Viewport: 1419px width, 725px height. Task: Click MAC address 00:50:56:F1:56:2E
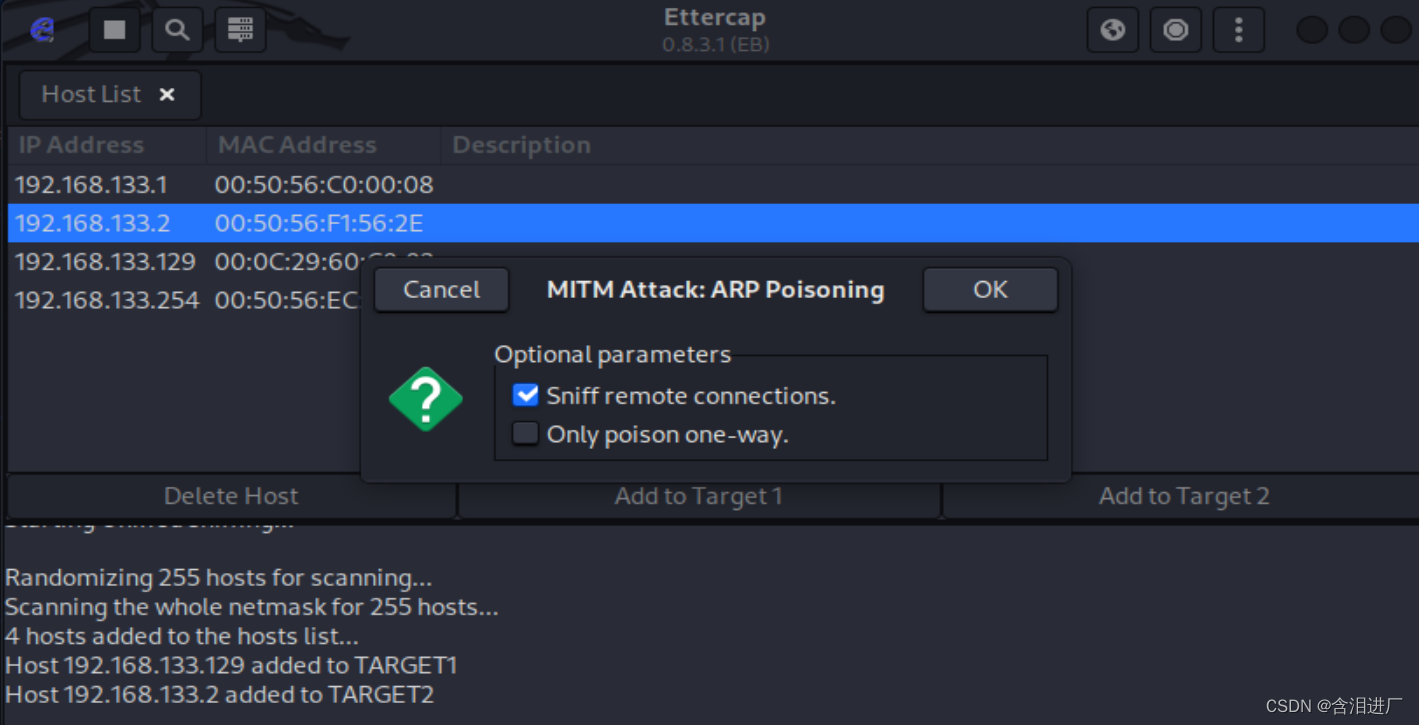pyautogui.click(x=319, y=223)
